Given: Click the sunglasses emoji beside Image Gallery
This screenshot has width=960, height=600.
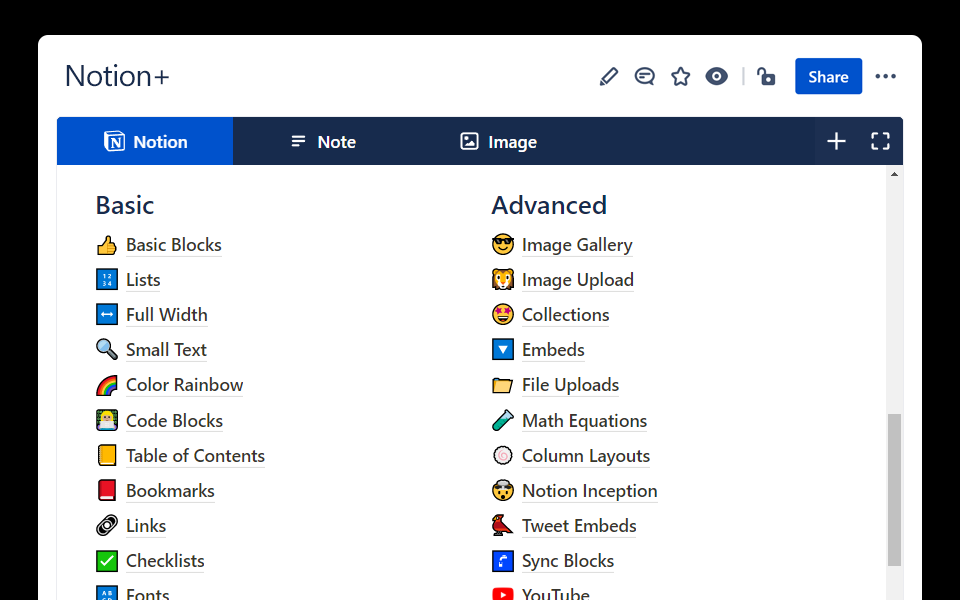Looking at the screenshot, I should (x=503, y=245).
